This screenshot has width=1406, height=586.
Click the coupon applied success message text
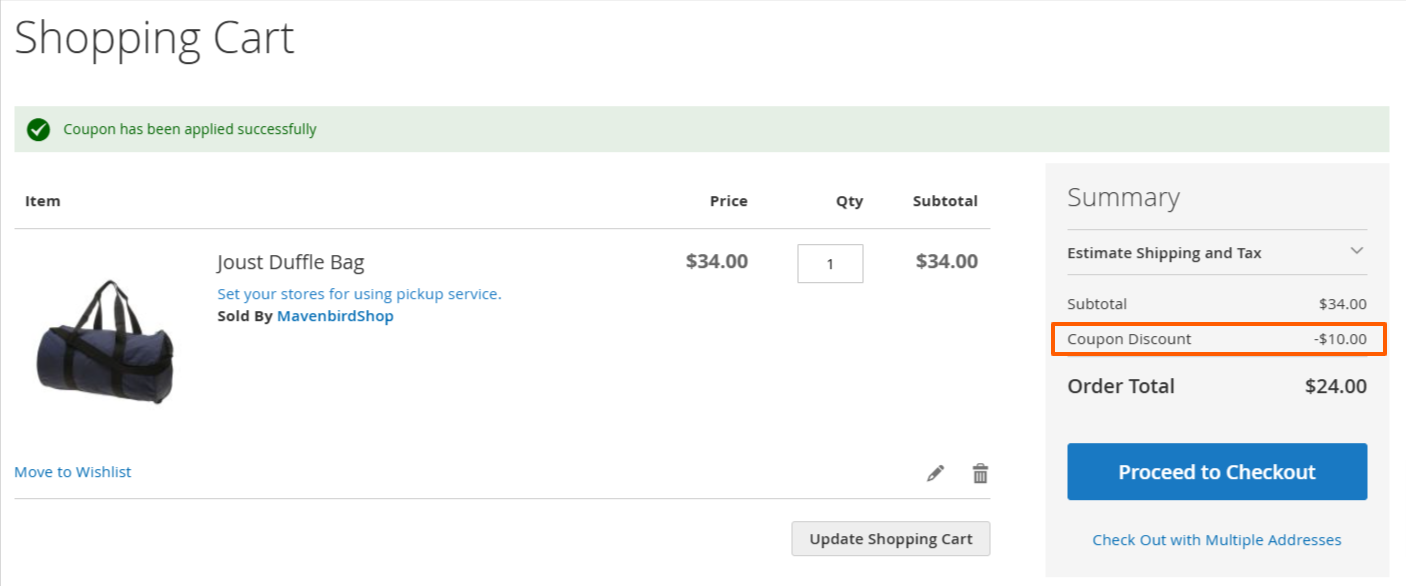tap(190, 129)
